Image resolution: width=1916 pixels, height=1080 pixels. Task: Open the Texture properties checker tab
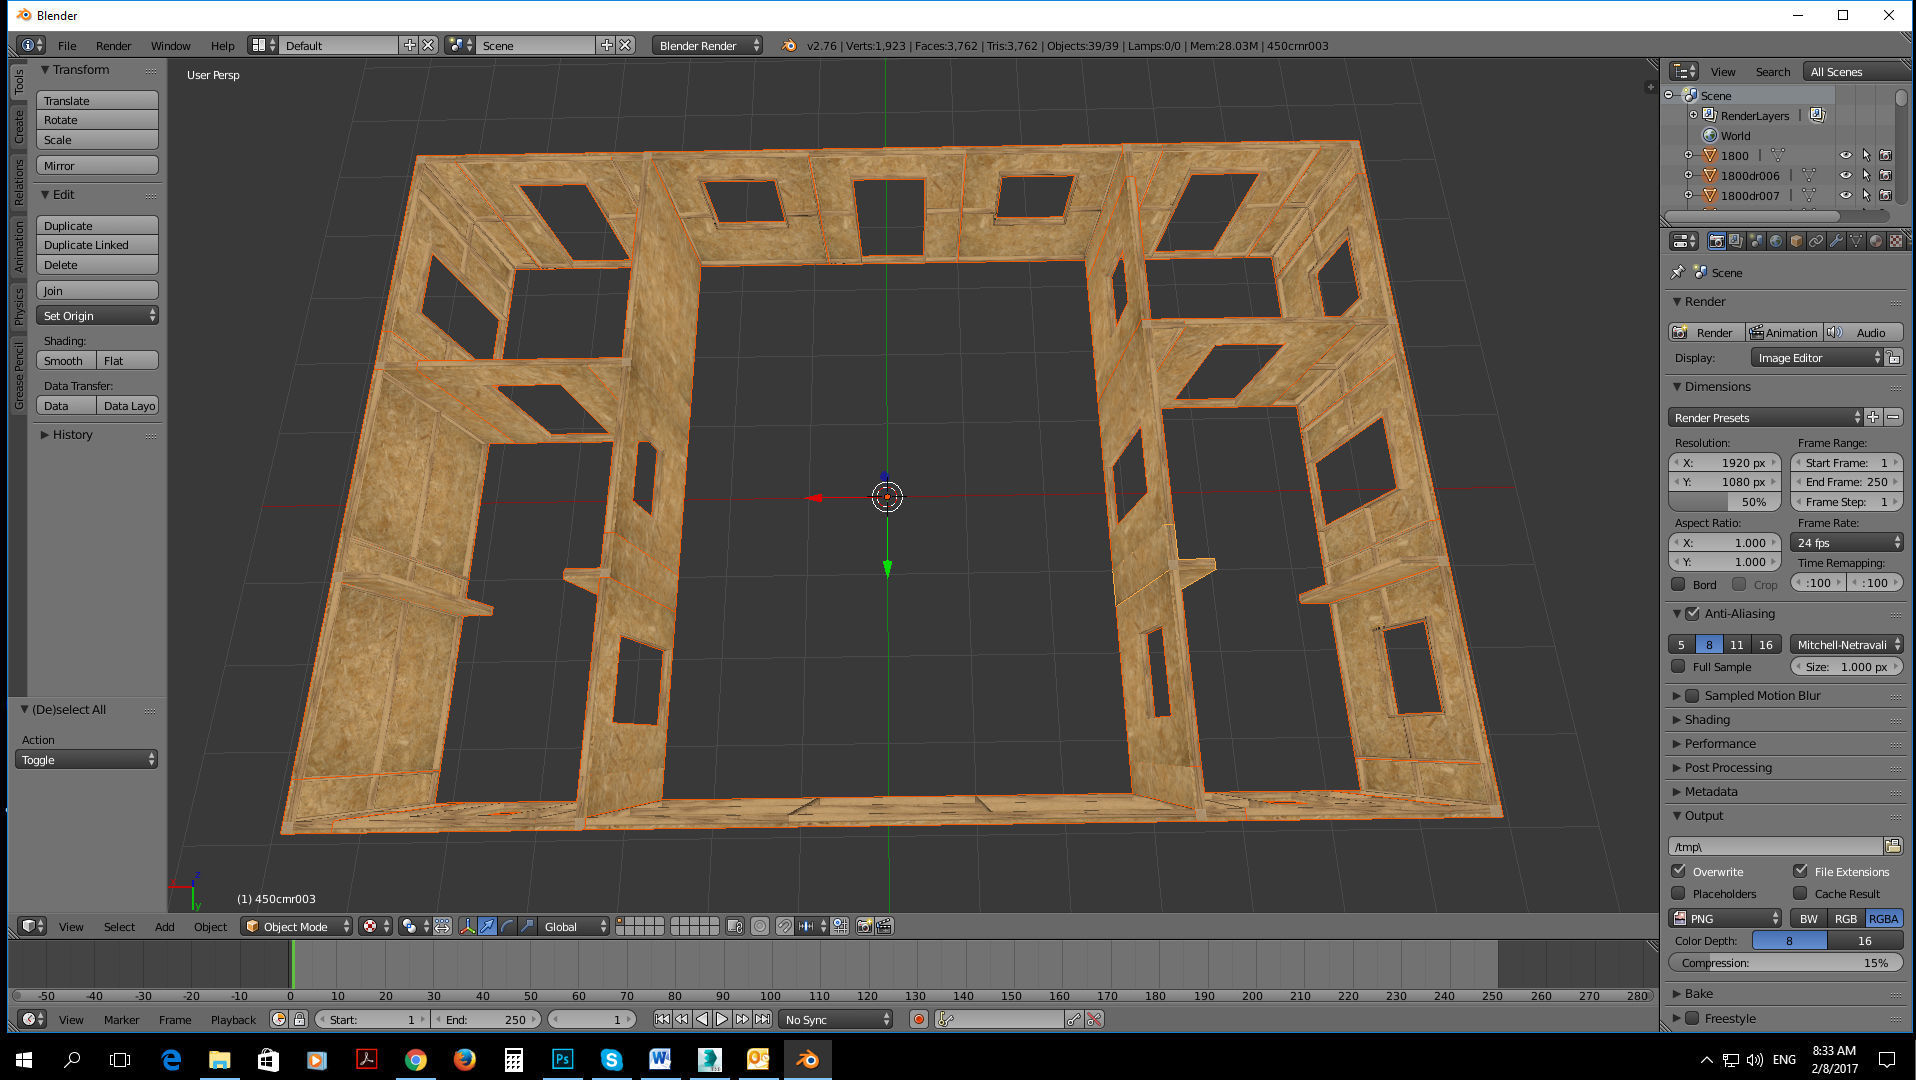1895,241
